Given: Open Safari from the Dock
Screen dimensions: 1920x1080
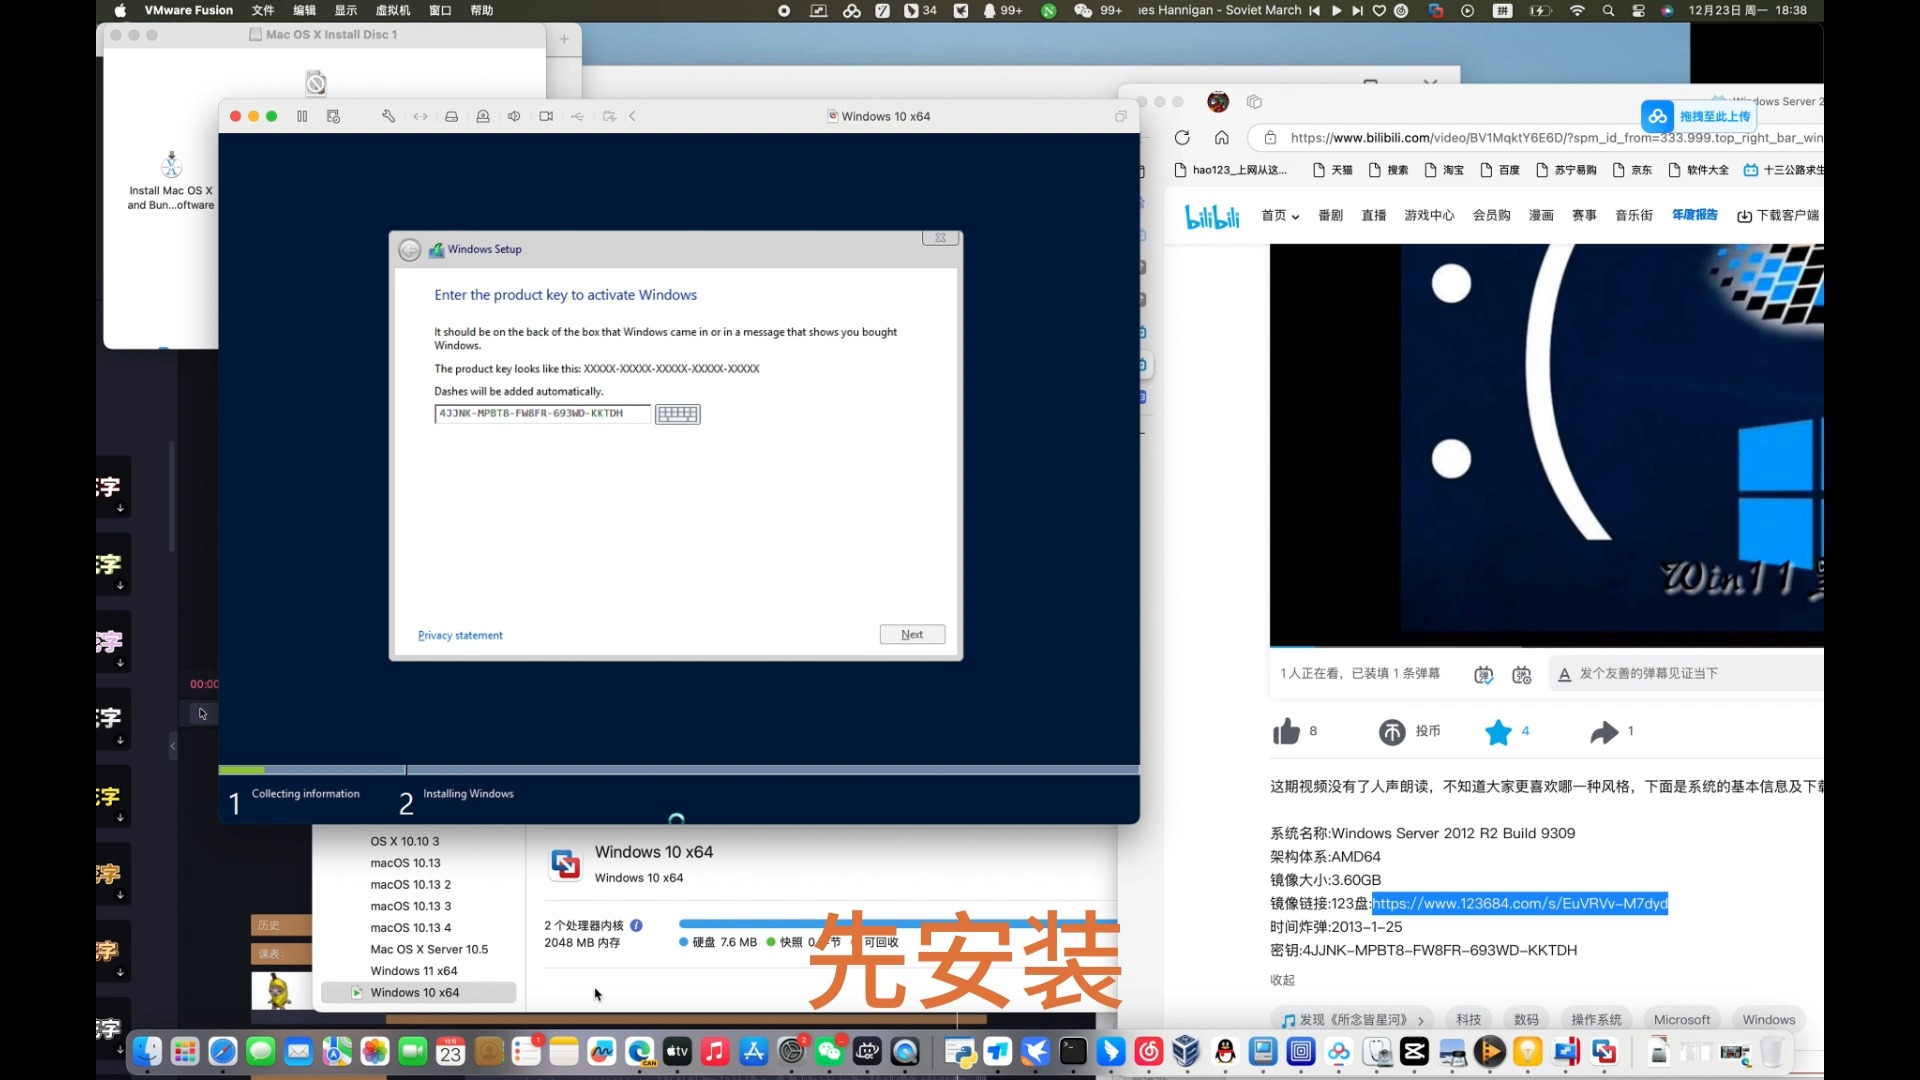Looking at the screenshot, I should click(x=223, y=1051).
